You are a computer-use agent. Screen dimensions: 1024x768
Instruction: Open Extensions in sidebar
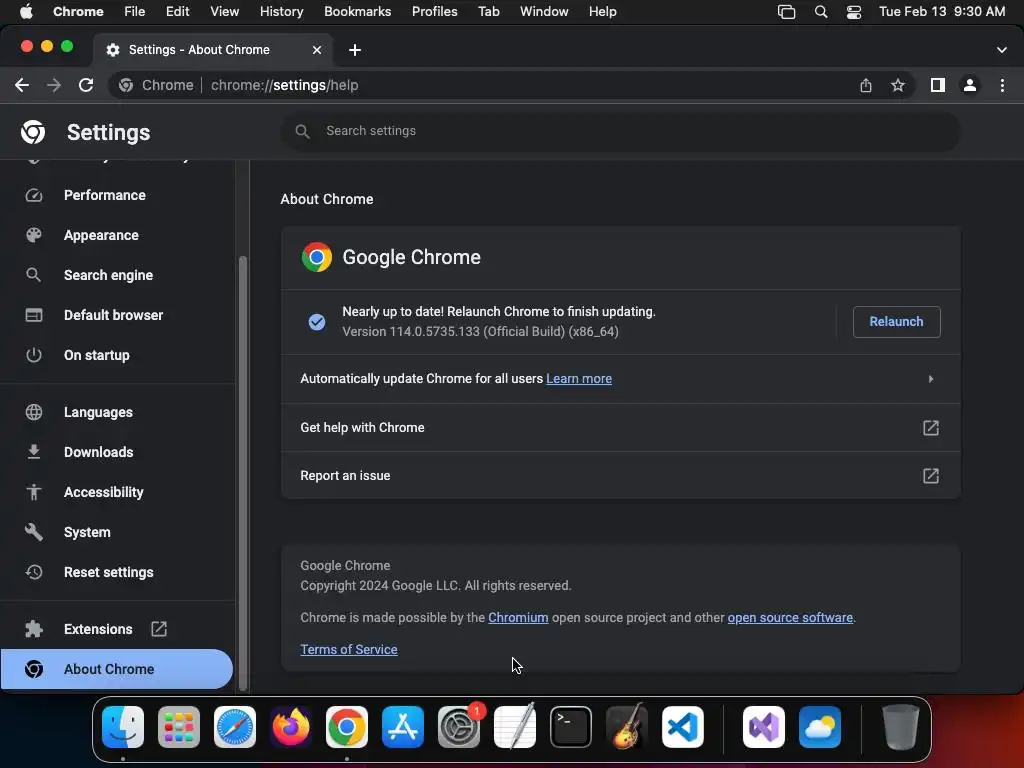98,630
